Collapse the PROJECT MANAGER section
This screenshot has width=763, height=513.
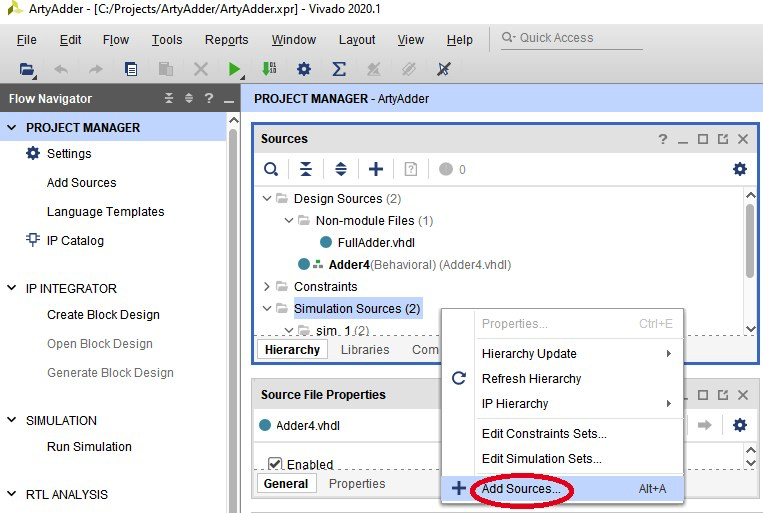(x=12, y=128)
